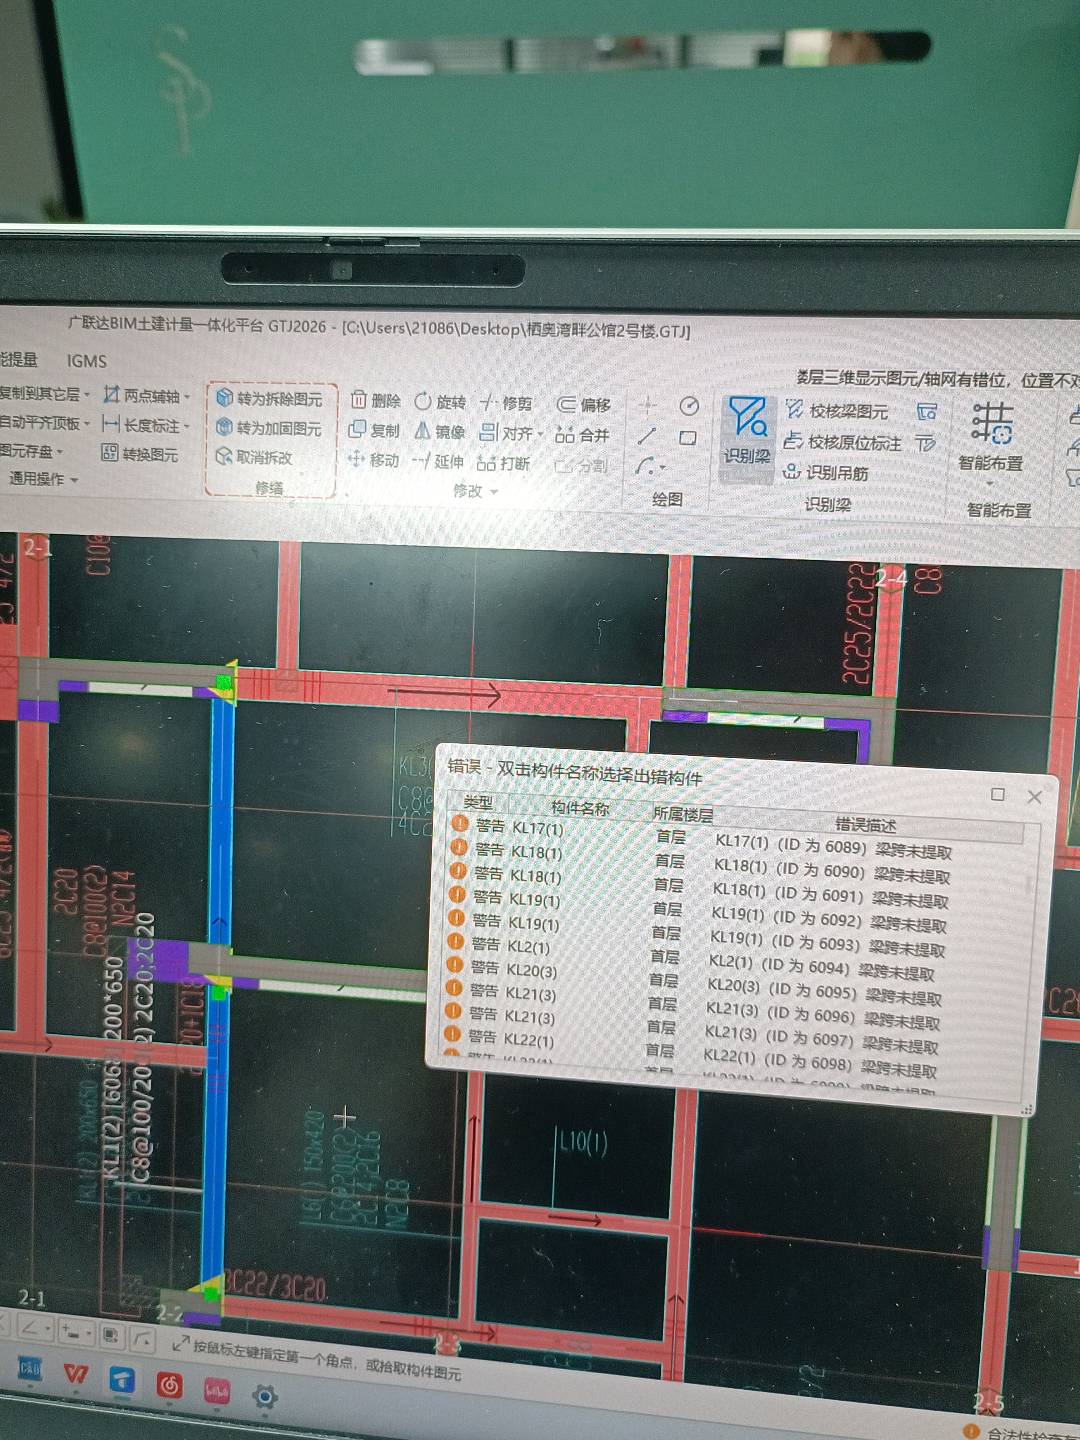Click 转为加固图元 button

(269, 428)
